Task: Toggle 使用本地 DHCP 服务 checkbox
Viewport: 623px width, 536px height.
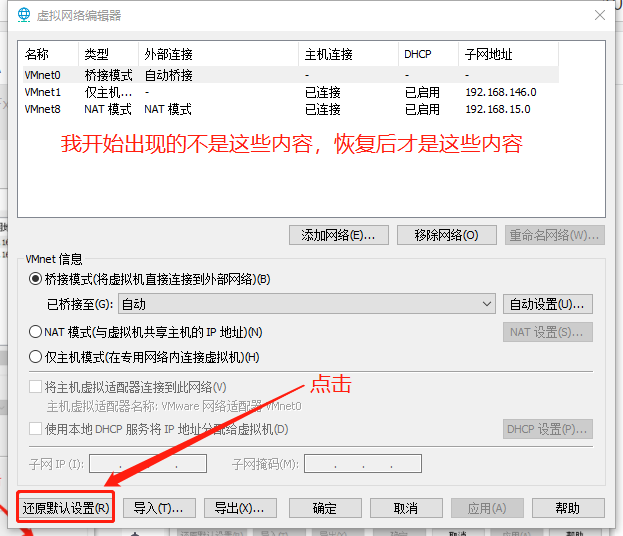Action: click(35, 429)
